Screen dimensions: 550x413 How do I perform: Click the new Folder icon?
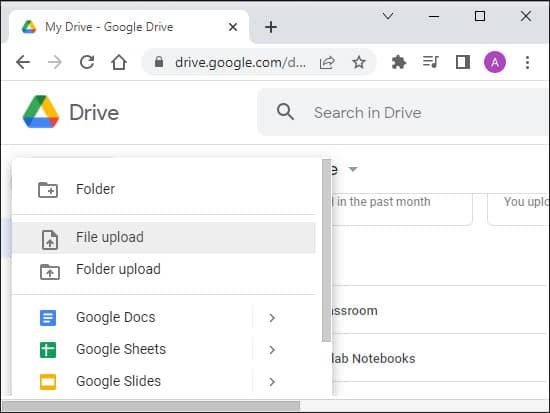click(x=48, y=190)
